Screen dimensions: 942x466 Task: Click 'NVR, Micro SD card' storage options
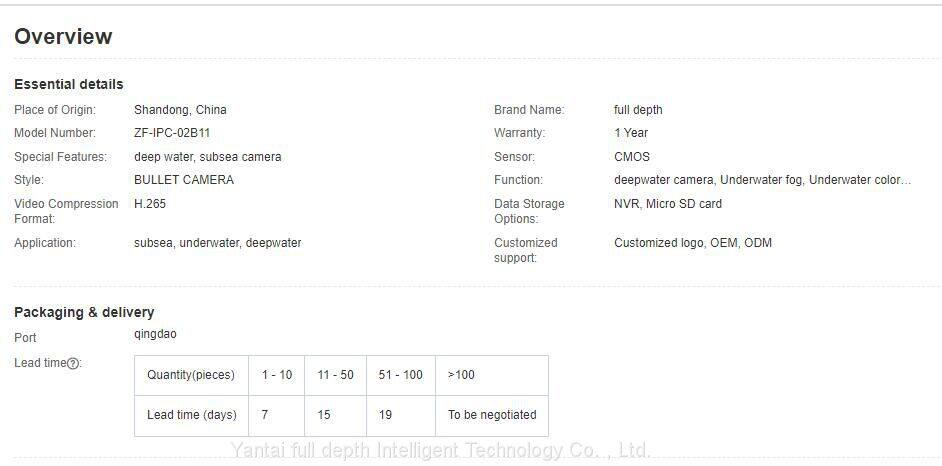[668, 204]
